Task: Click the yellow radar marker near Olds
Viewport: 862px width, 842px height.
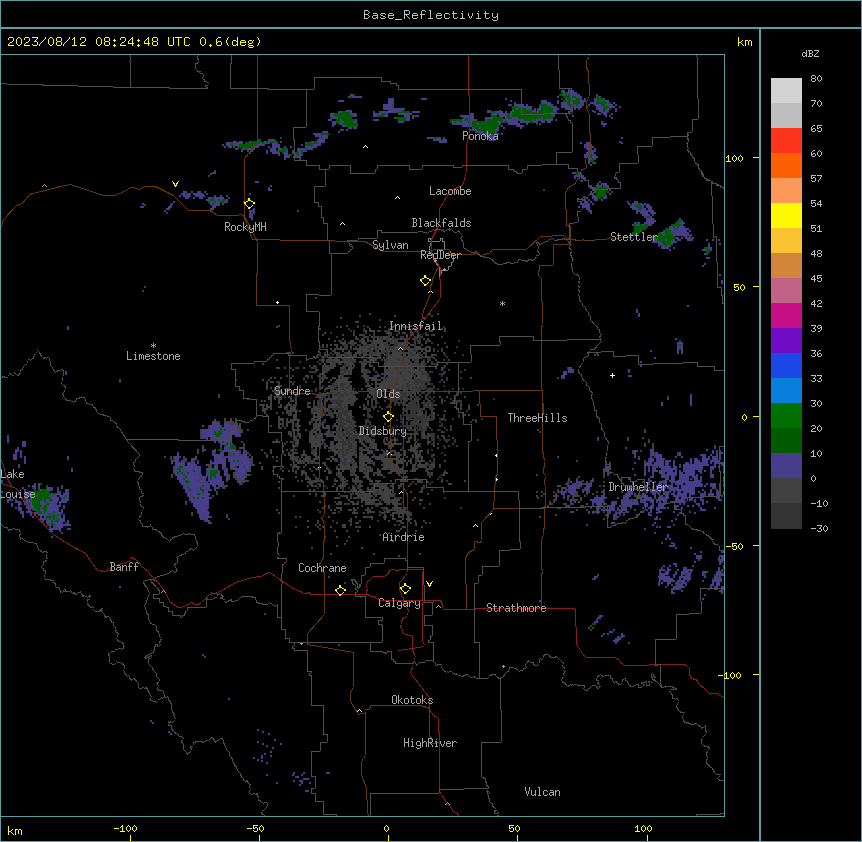Action: (388, 417)
